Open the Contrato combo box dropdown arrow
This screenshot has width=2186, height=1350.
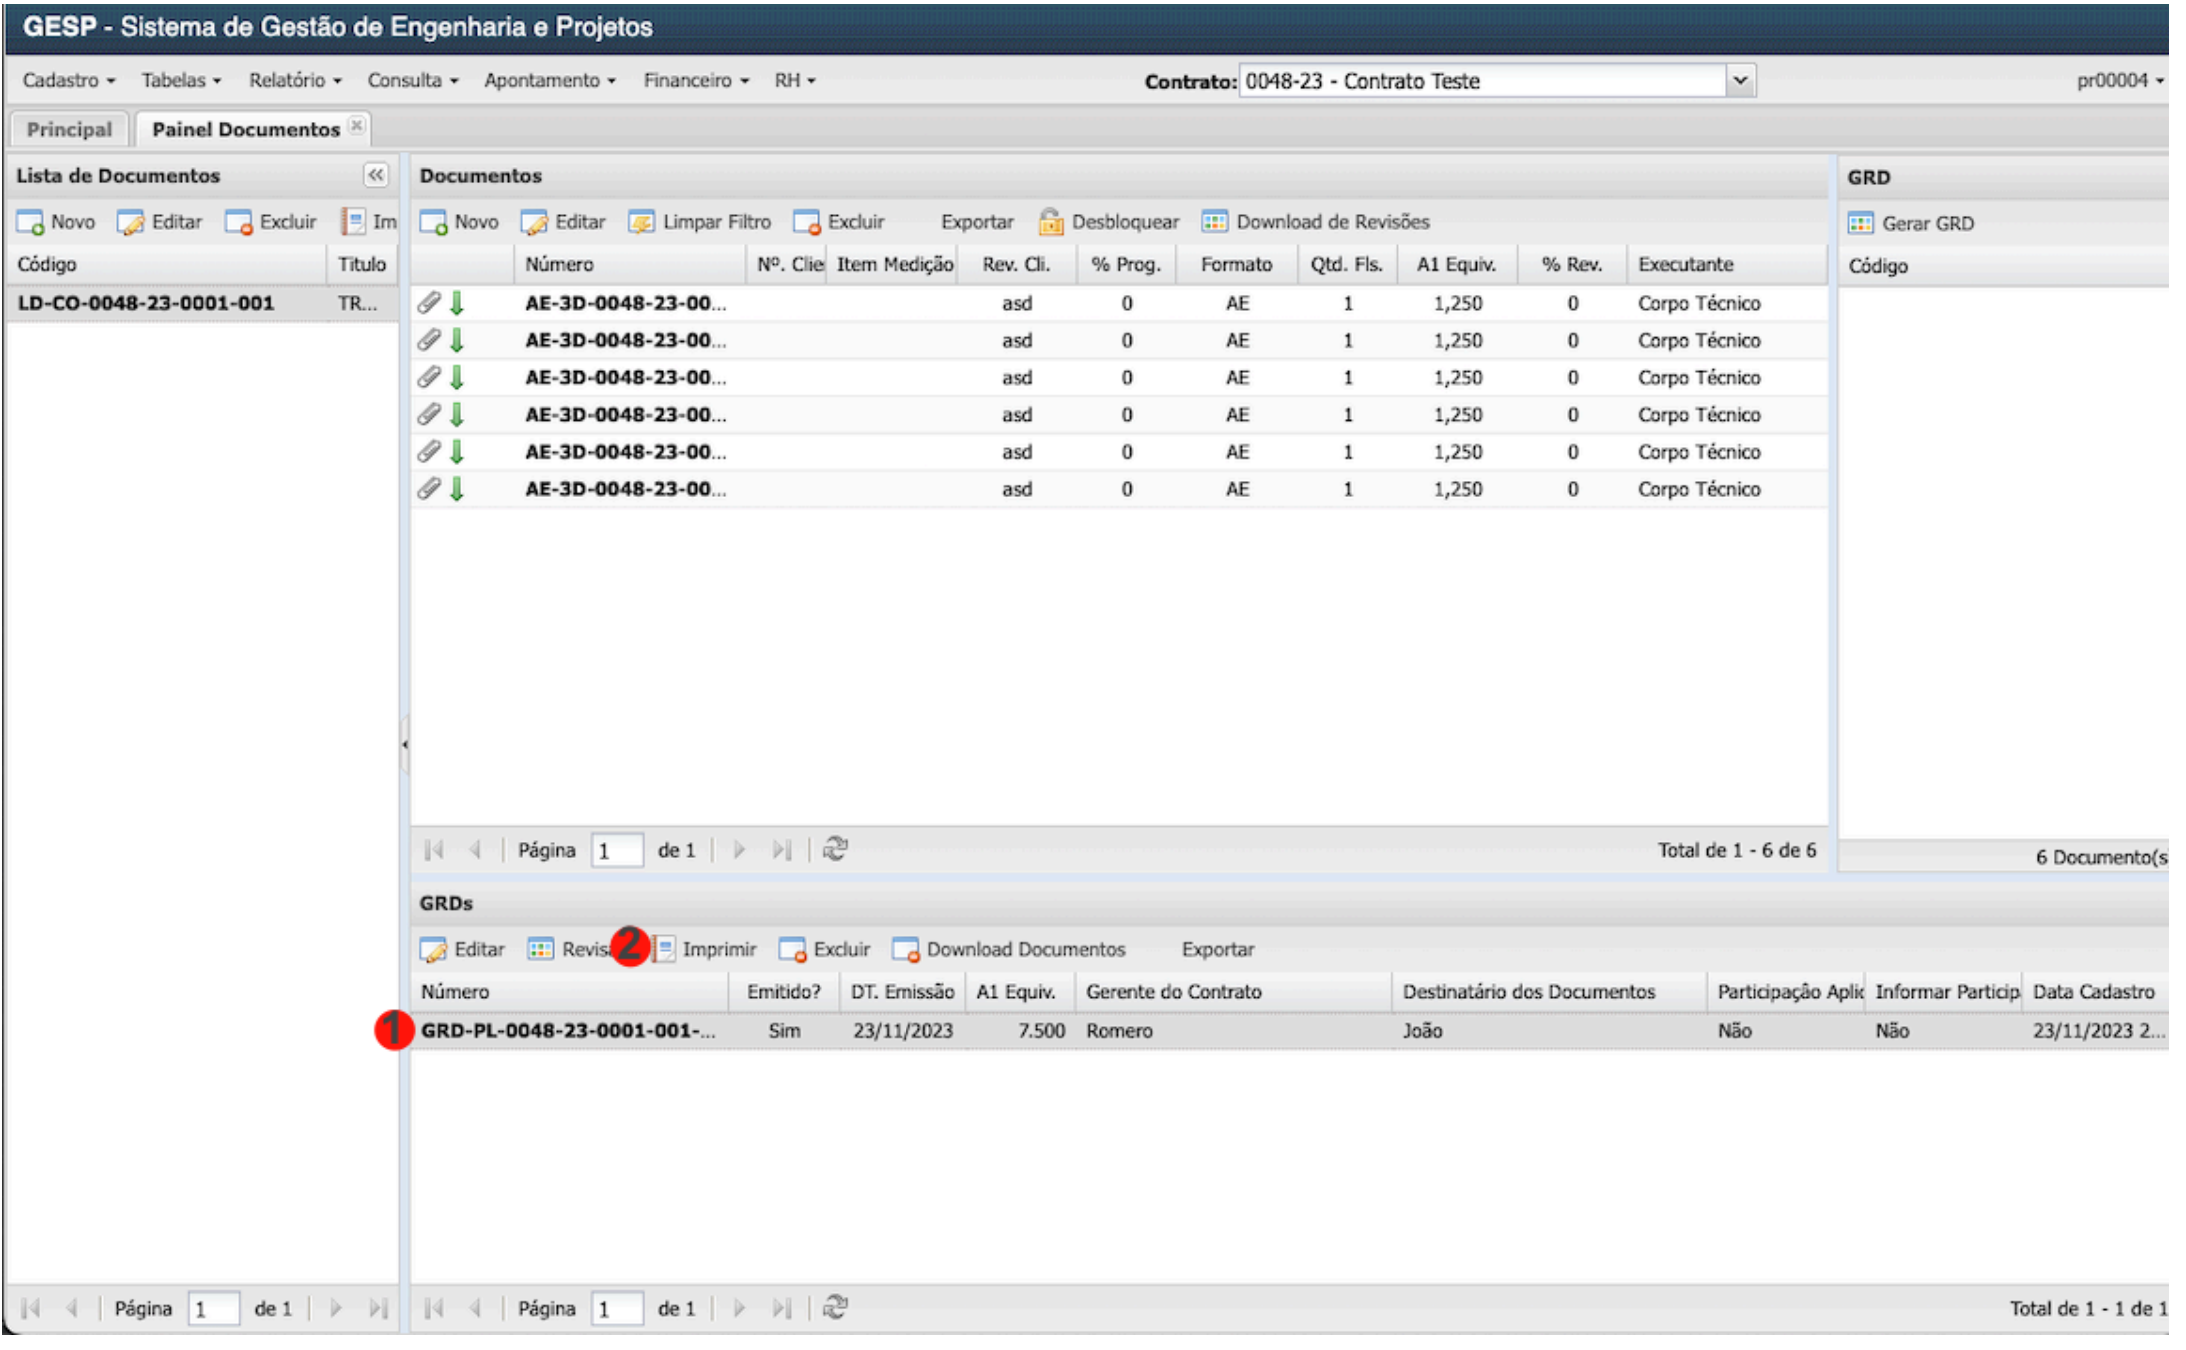point(1740,80)
